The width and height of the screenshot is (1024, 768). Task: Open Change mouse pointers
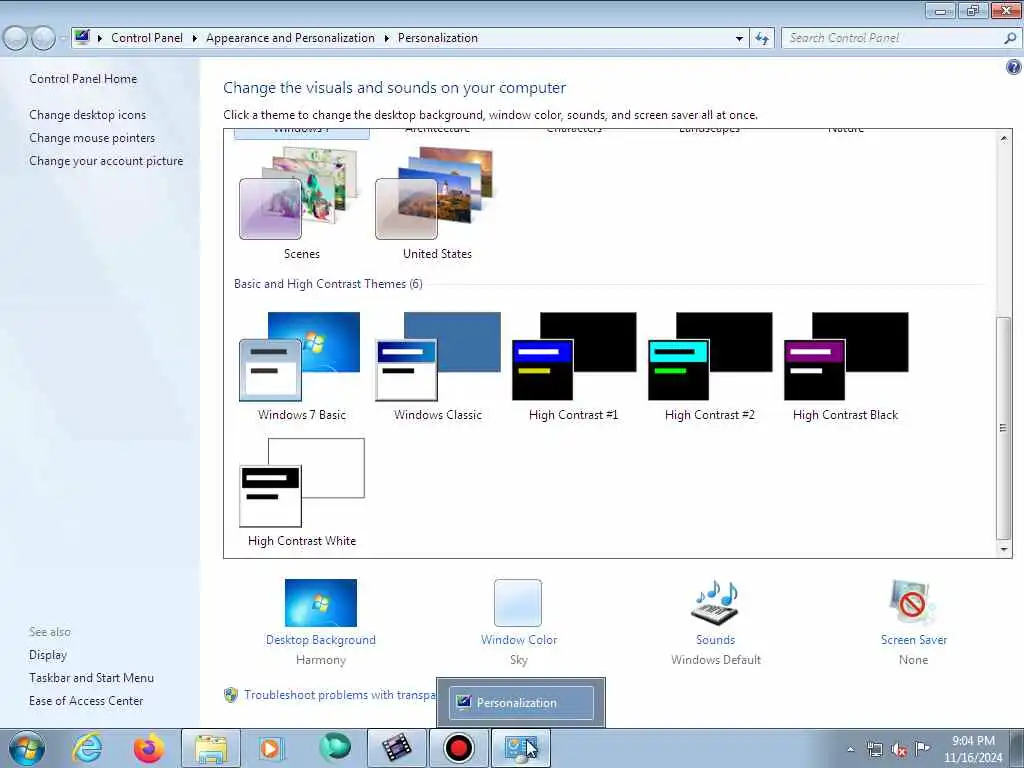pyautogui.click(x=92, y=138)
